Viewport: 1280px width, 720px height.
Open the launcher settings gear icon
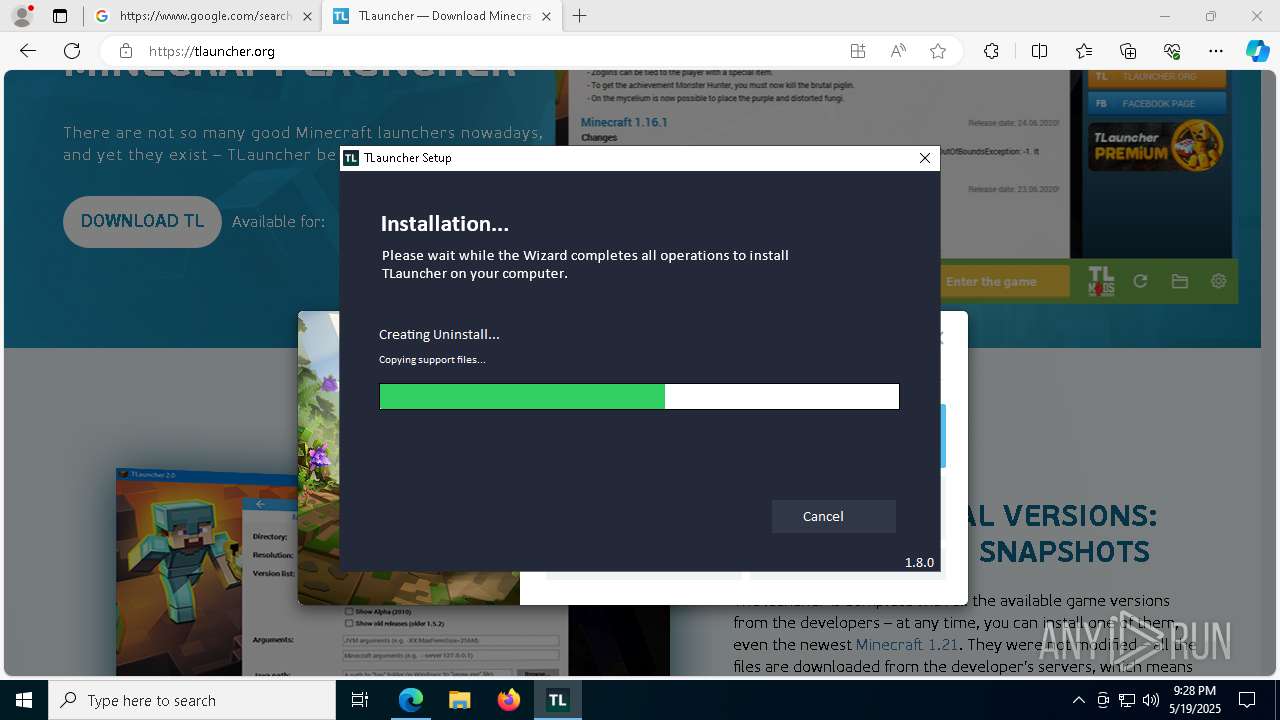1218,282
